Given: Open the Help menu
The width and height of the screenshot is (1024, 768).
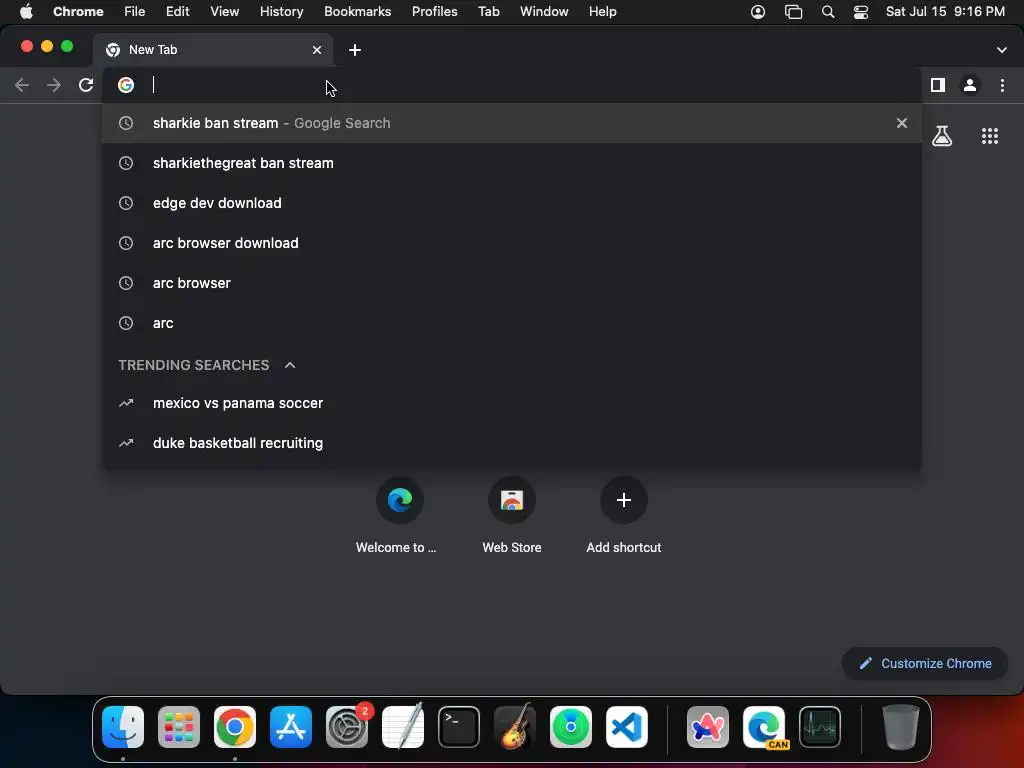Looking at the screenshot, I should point(603,12).
